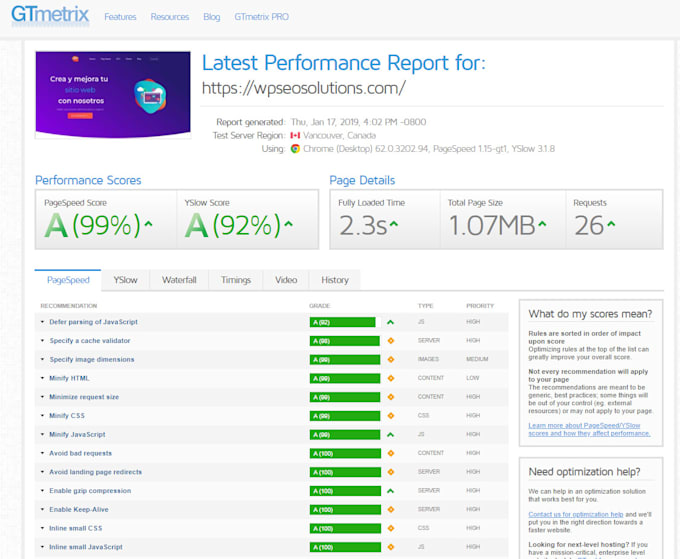Click the MEDIUM priority value

(477, 359)
